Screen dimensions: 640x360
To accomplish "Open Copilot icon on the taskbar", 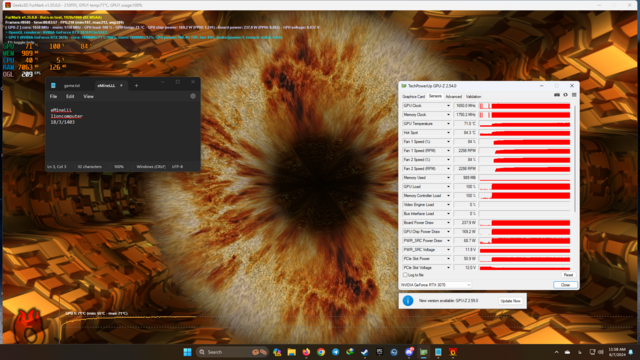I will point(277,352).
